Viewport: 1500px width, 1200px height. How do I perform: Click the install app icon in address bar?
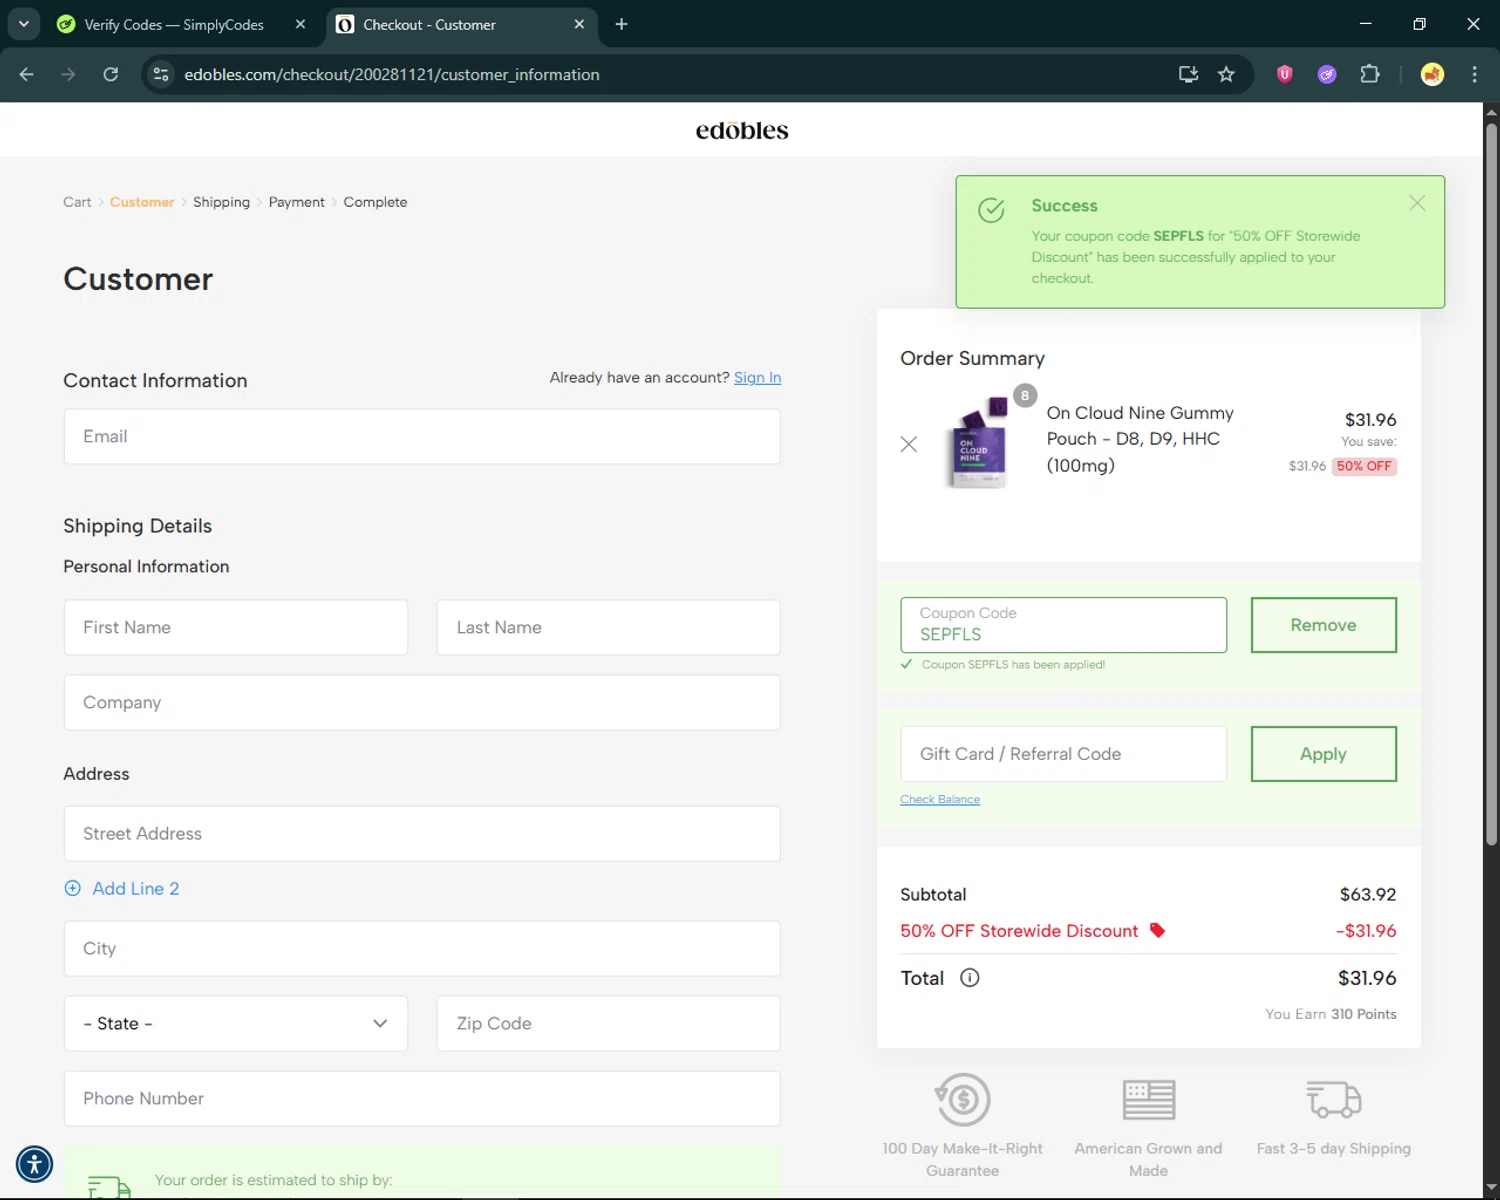click(x=1188, y=74)
